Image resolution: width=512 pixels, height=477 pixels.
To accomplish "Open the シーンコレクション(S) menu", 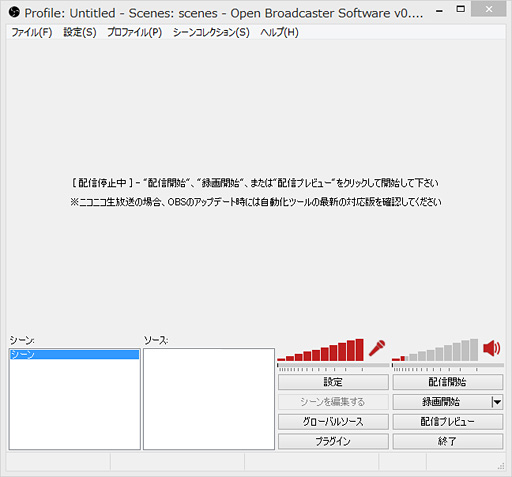I will [211, 32].
